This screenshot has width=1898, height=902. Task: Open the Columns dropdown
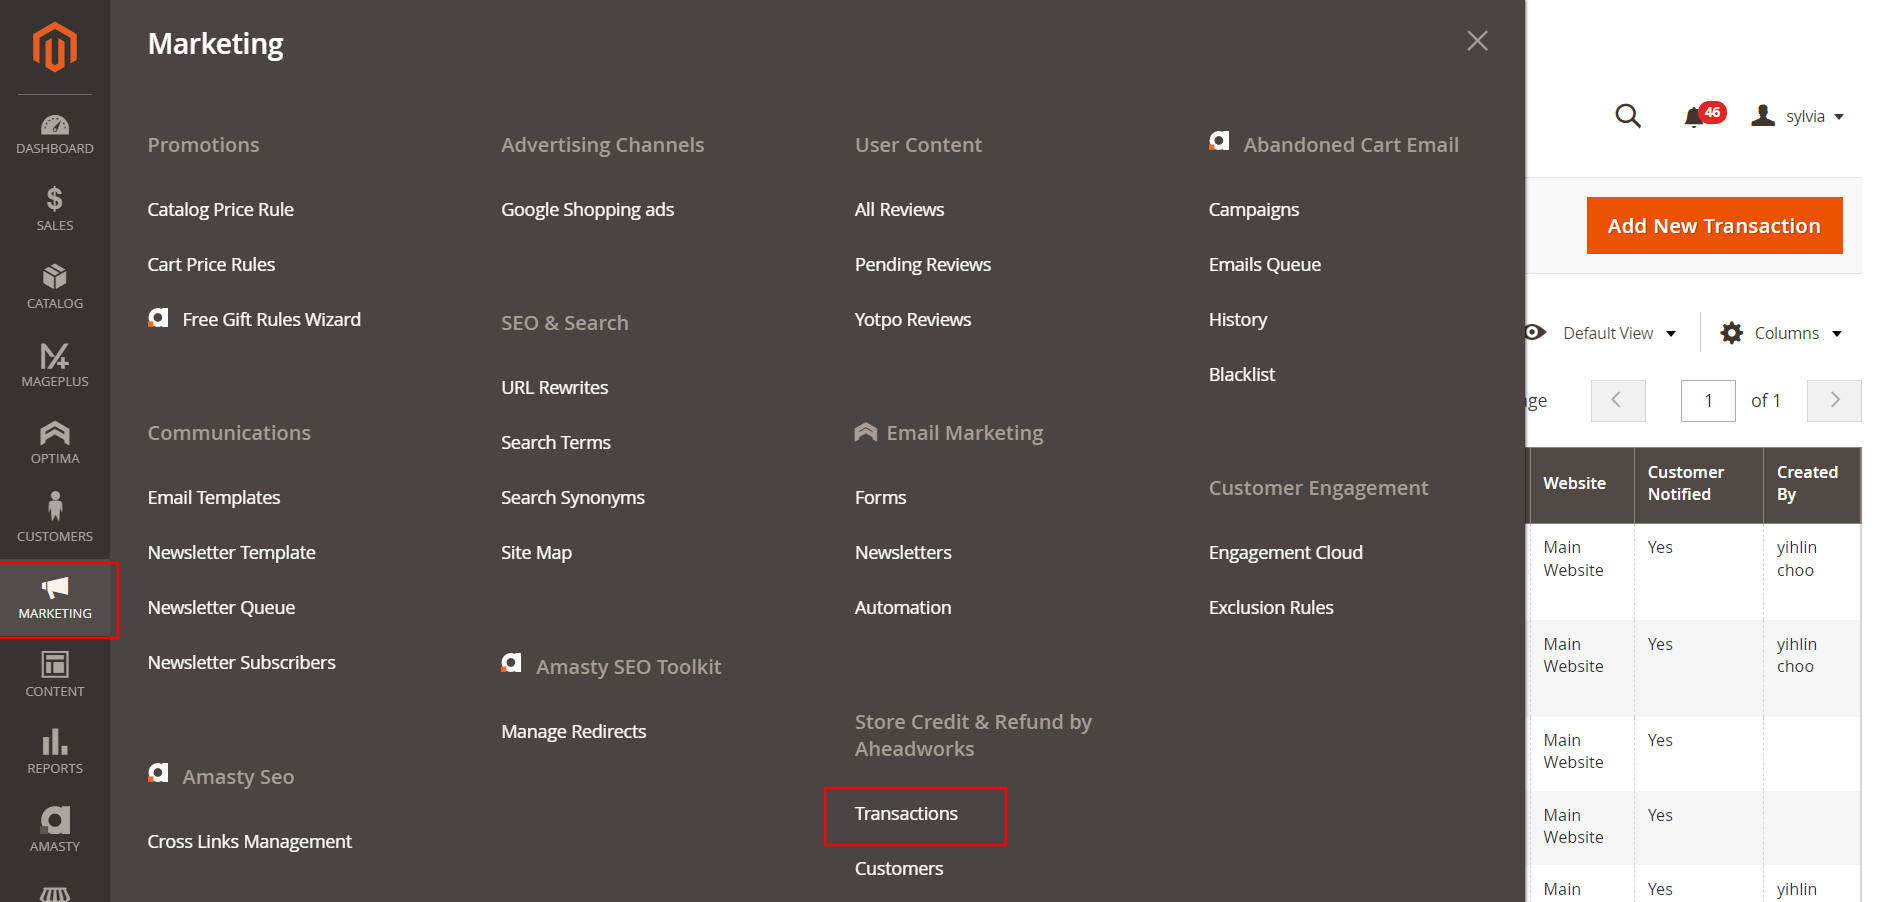coord(1781,333)
